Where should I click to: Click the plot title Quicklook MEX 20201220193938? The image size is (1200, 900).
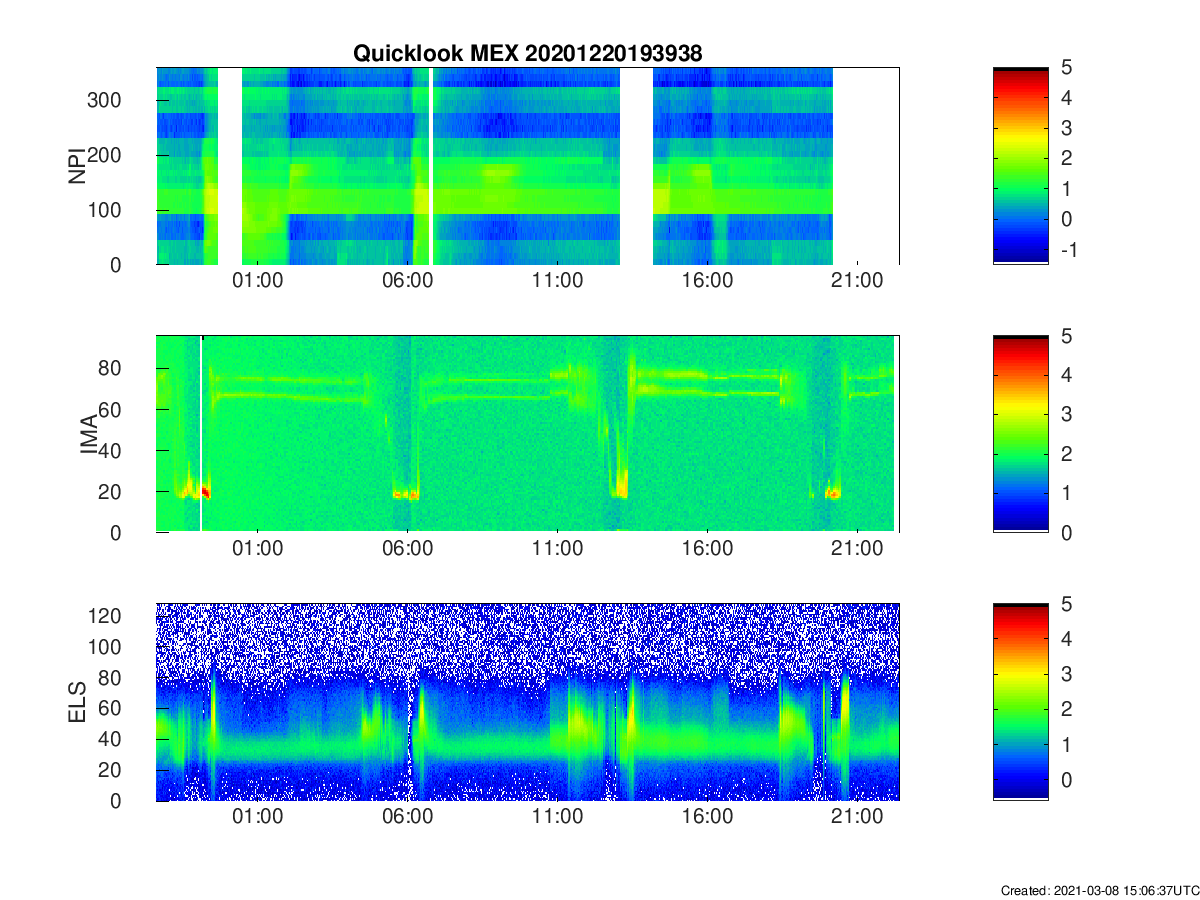[527, 54]
